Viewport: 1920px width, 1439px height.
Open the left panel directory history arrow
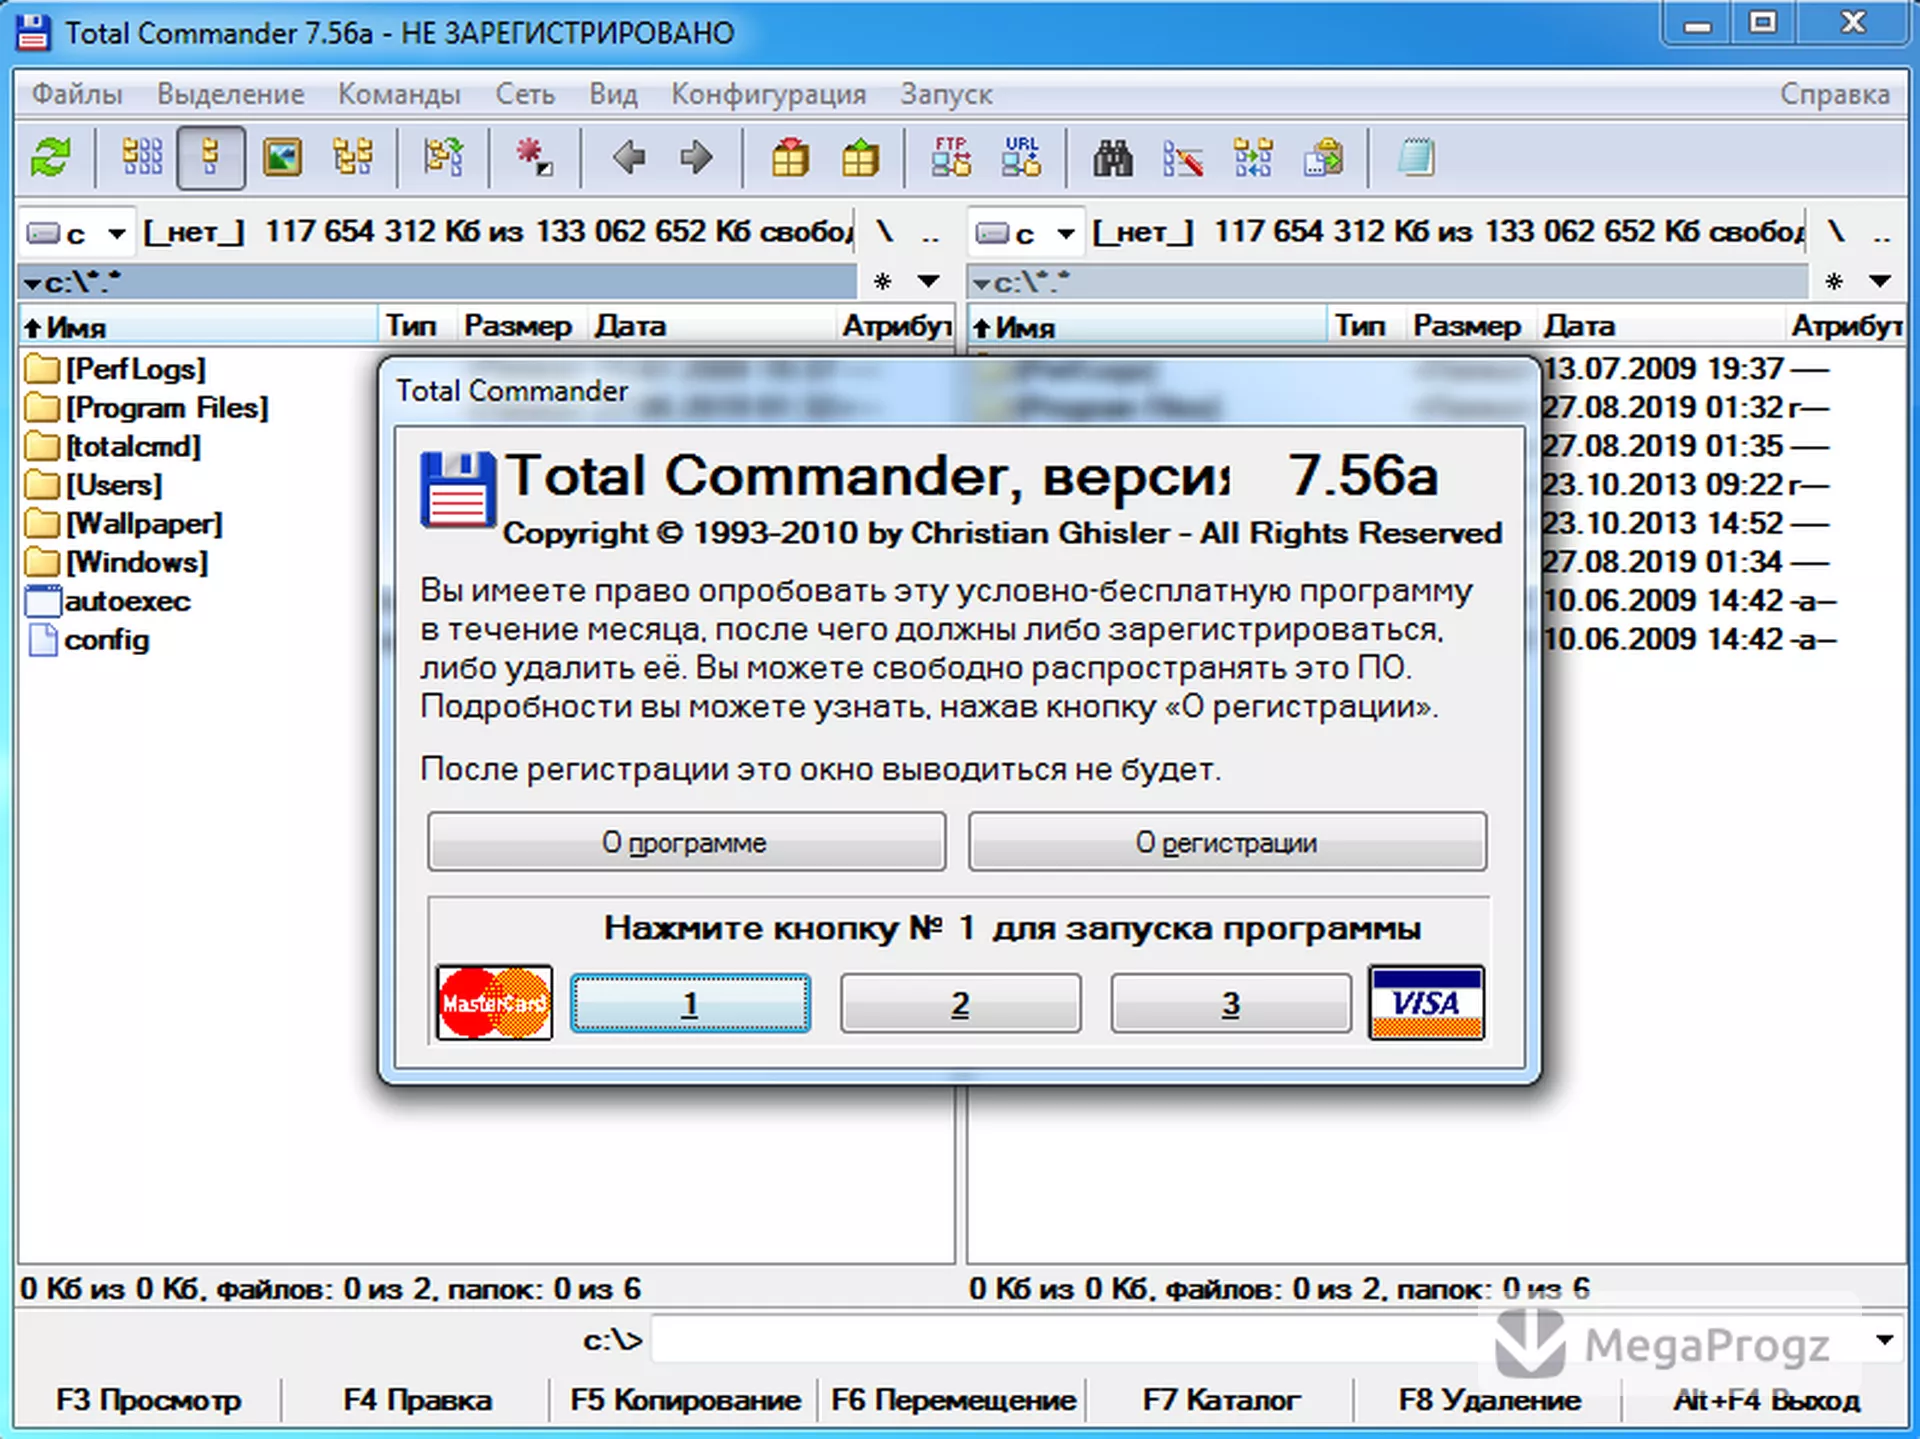[928, 281]
